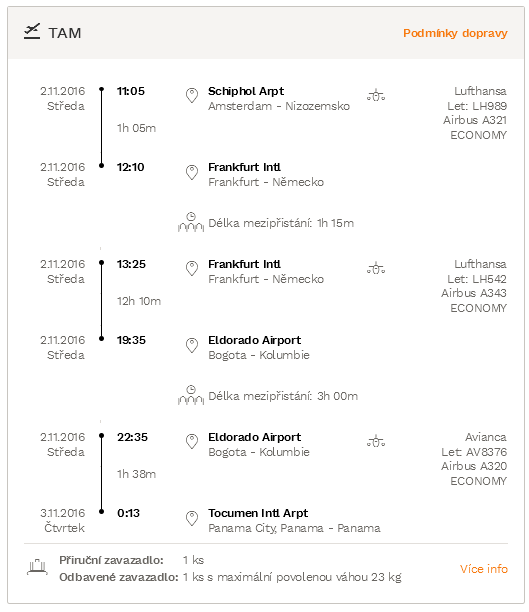Click the location pin beside the 22:35 Eldorado departure
The height and width of the screenshot is (612, 529).
pyautogui.click(x=192, y=442)
